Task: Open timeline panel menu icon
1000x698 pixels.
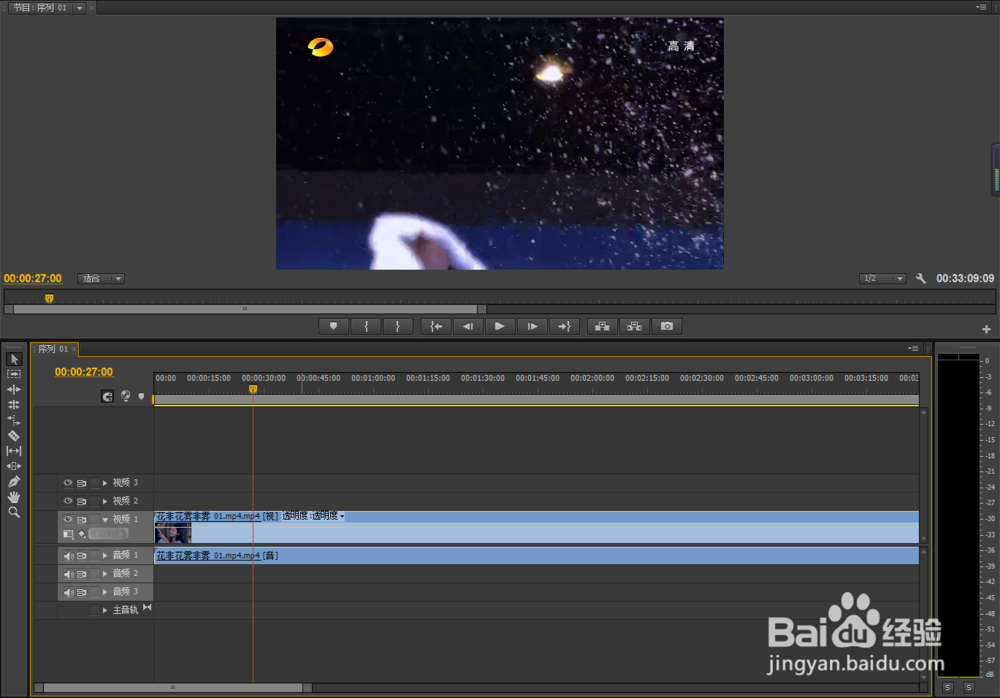Action: (913, 348)
